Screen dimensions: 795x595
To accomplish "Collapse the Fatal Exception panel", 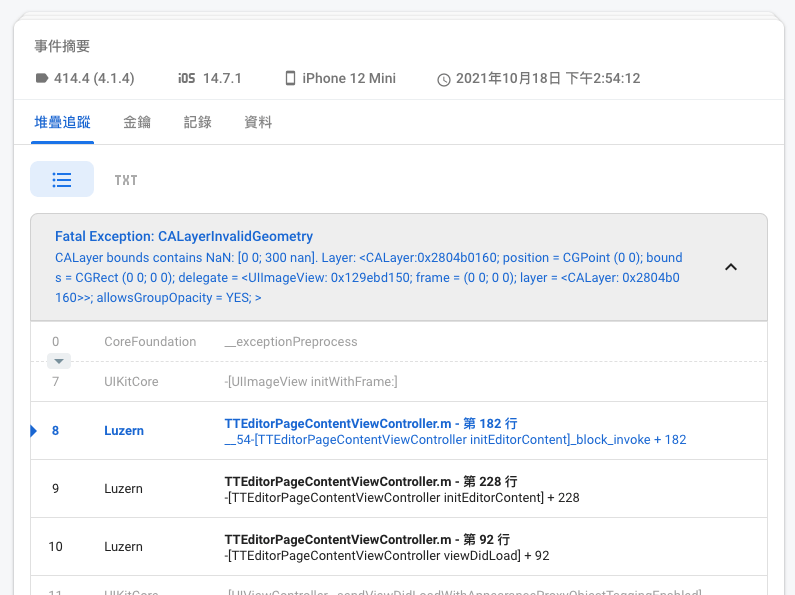I will click(731, 267).
